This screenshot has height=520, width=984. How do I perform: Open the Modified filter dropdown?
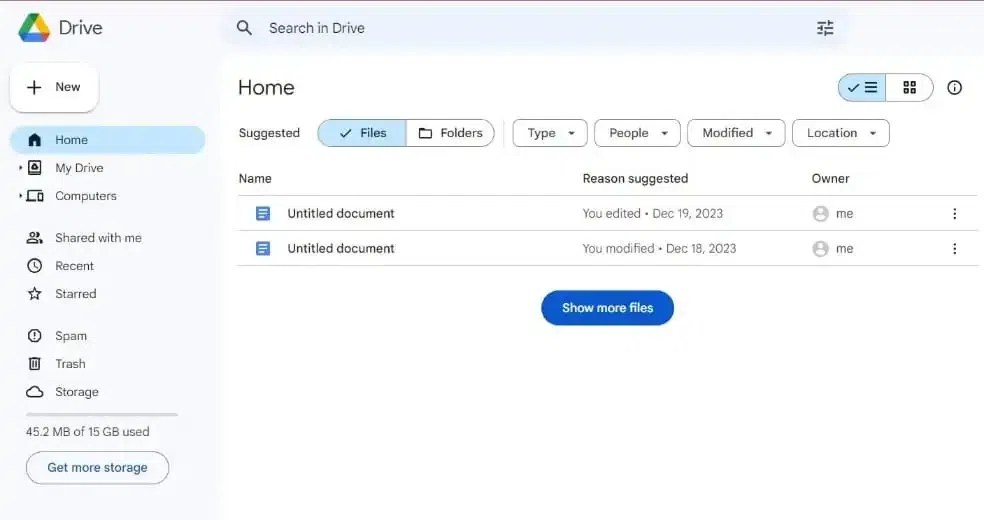736,133
